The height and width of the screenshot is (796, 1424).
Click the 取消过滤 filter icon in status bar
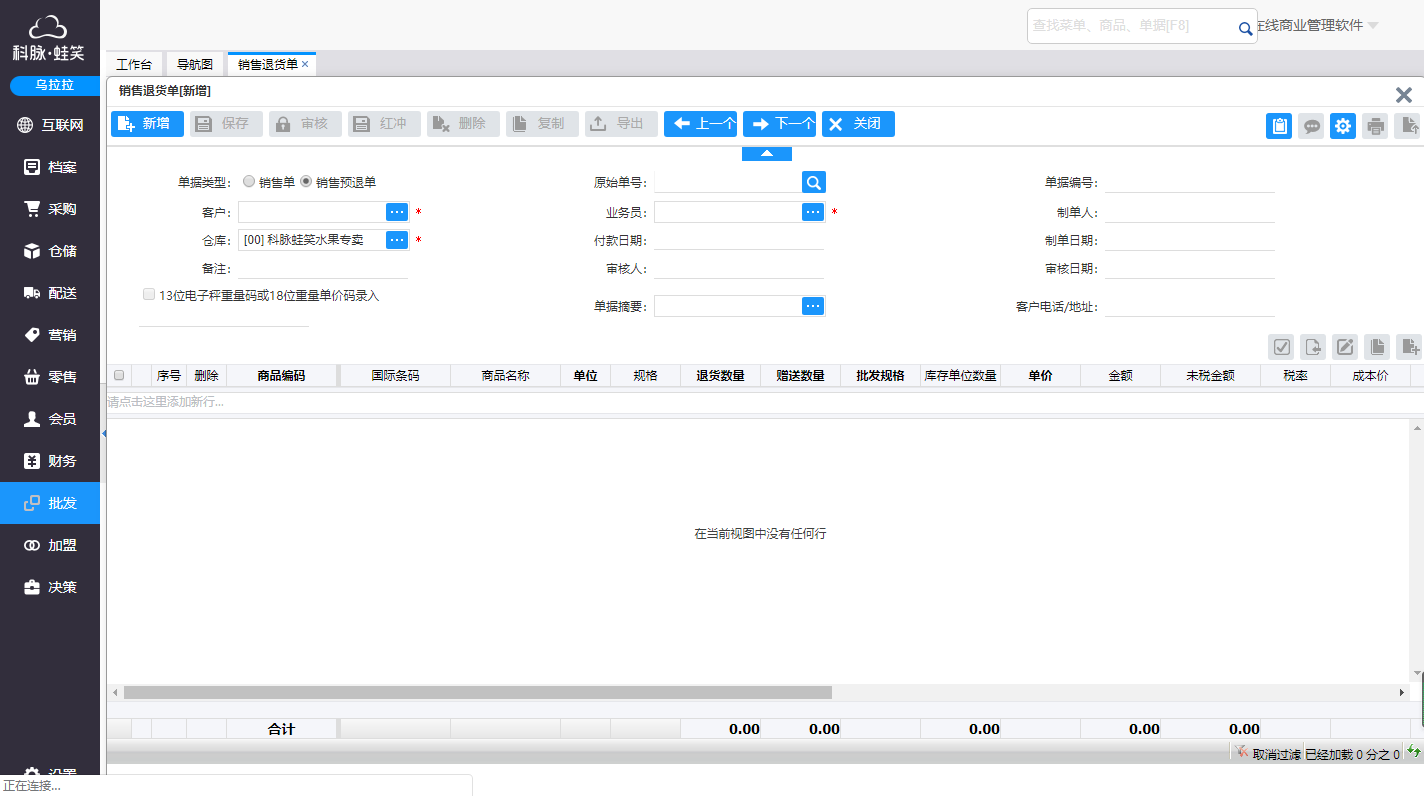click(1241, 753)
